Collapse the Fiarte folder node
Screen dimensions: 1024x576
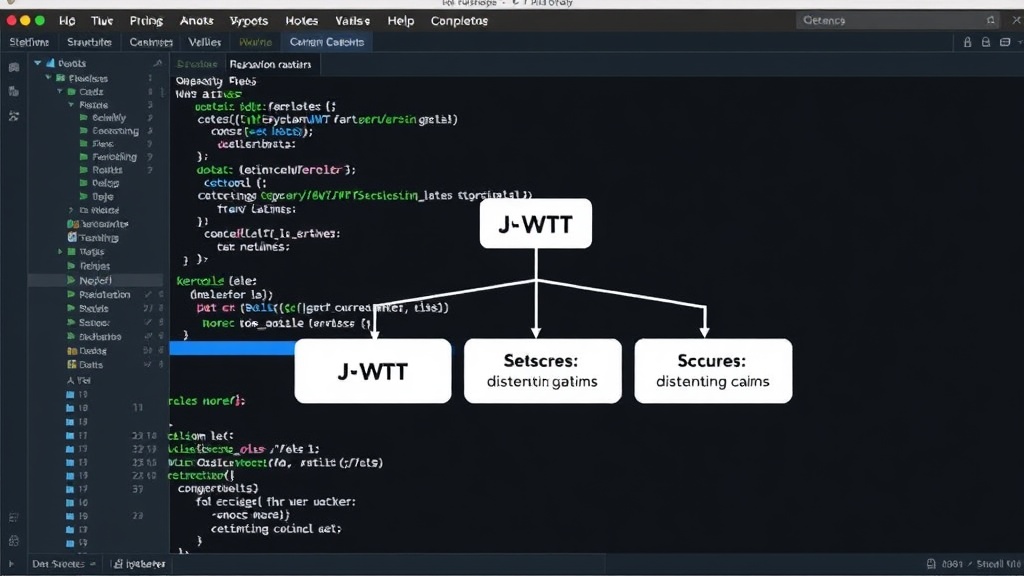71,104
